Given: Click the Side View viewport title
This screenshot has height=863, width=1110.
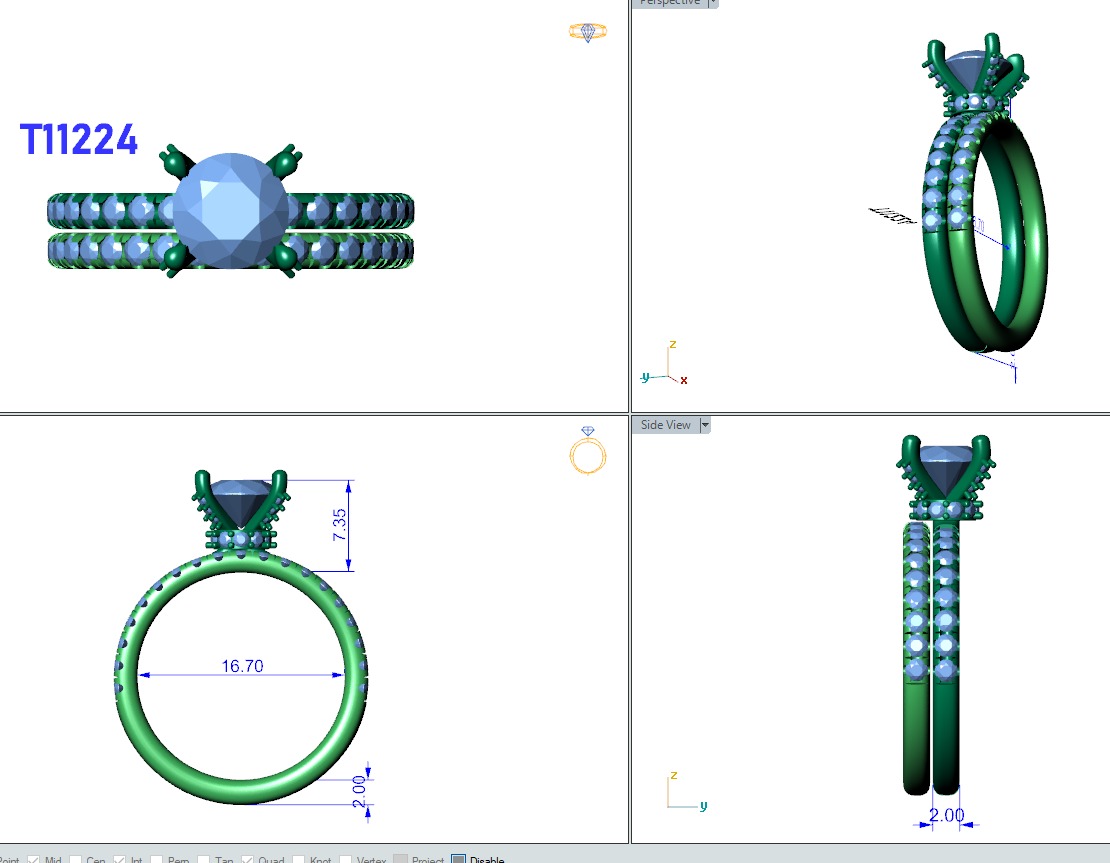Looking at the screenshot, I should (665, 425).
